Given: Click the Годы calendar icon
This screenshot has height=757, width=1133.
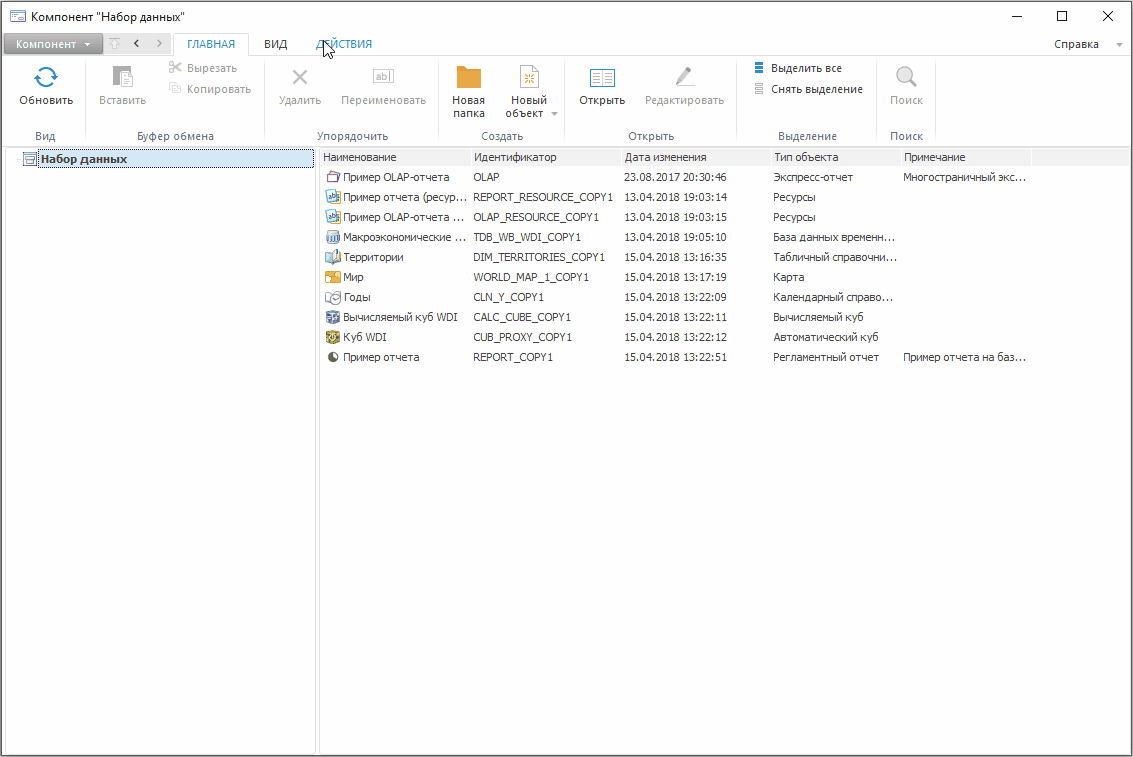Looking at the screenshot, I should point(332,297).
